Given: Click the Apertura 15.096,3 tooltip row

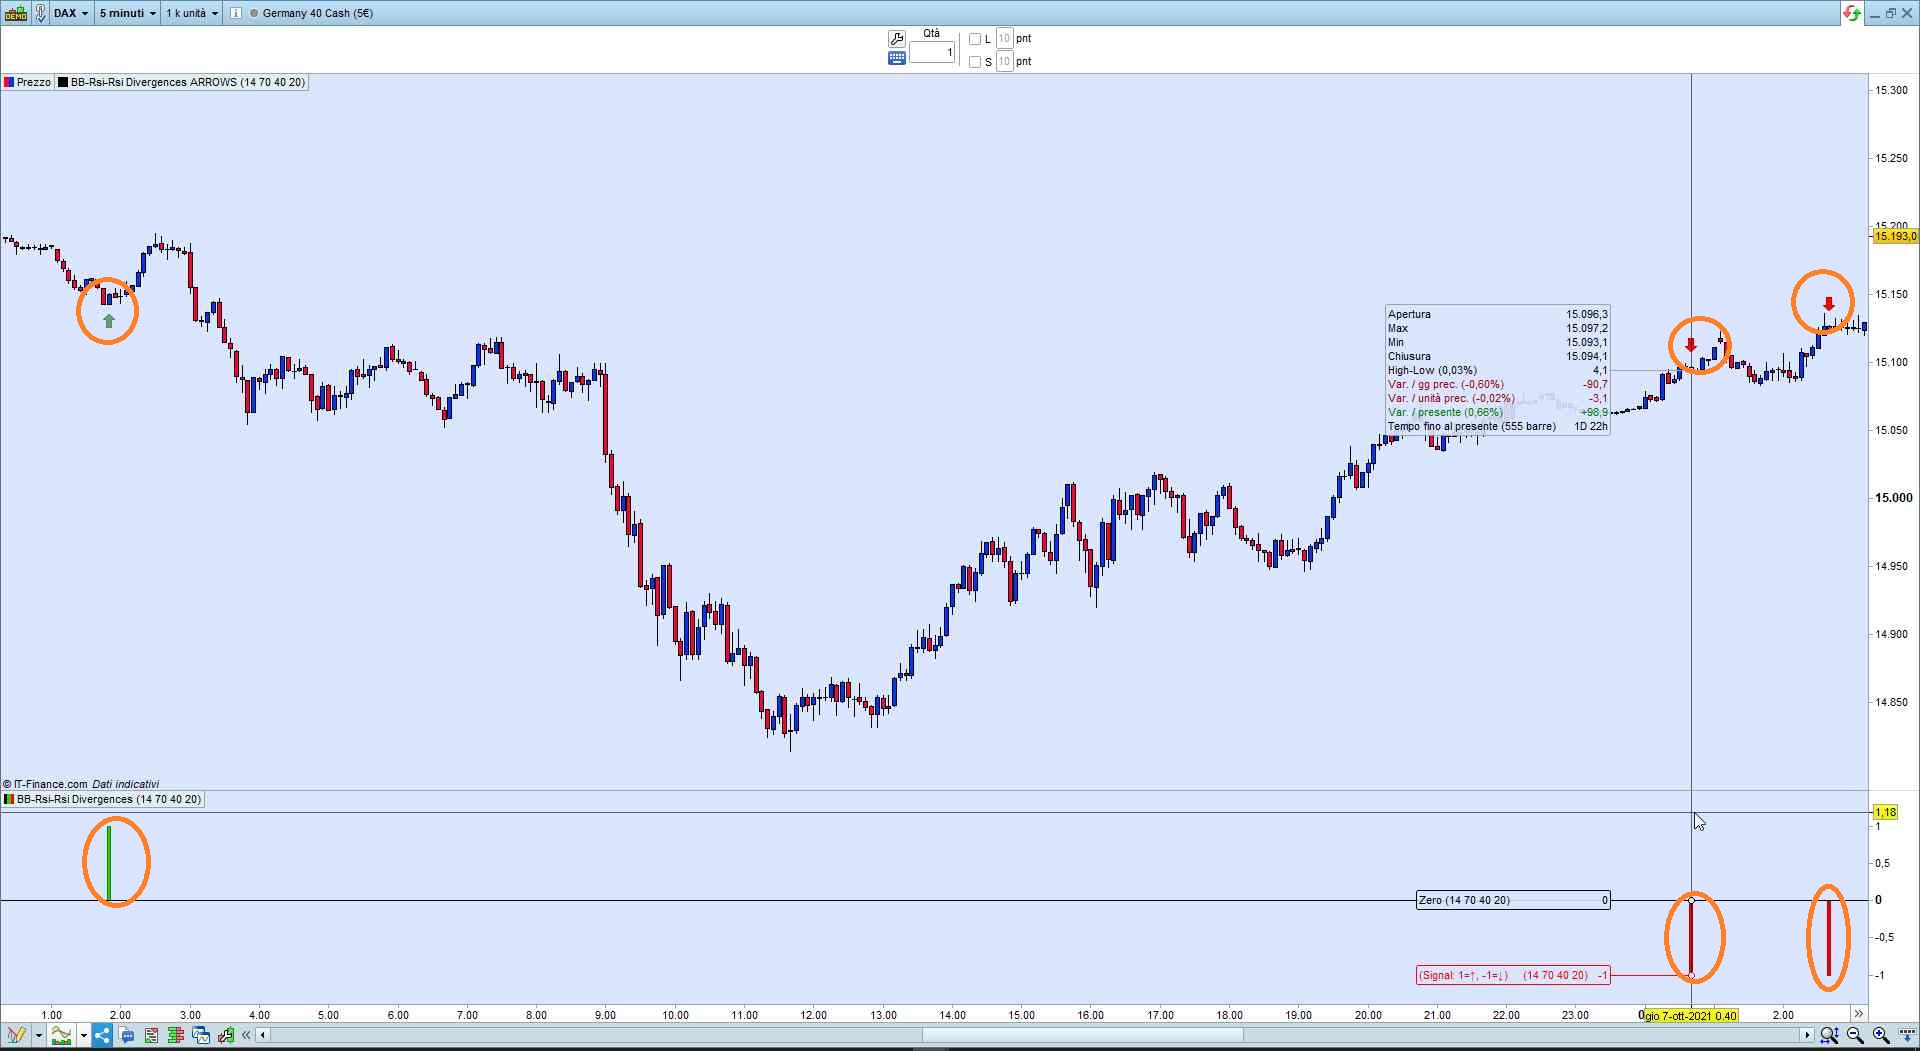Looking at the screenshot, I should (1497, 314).
